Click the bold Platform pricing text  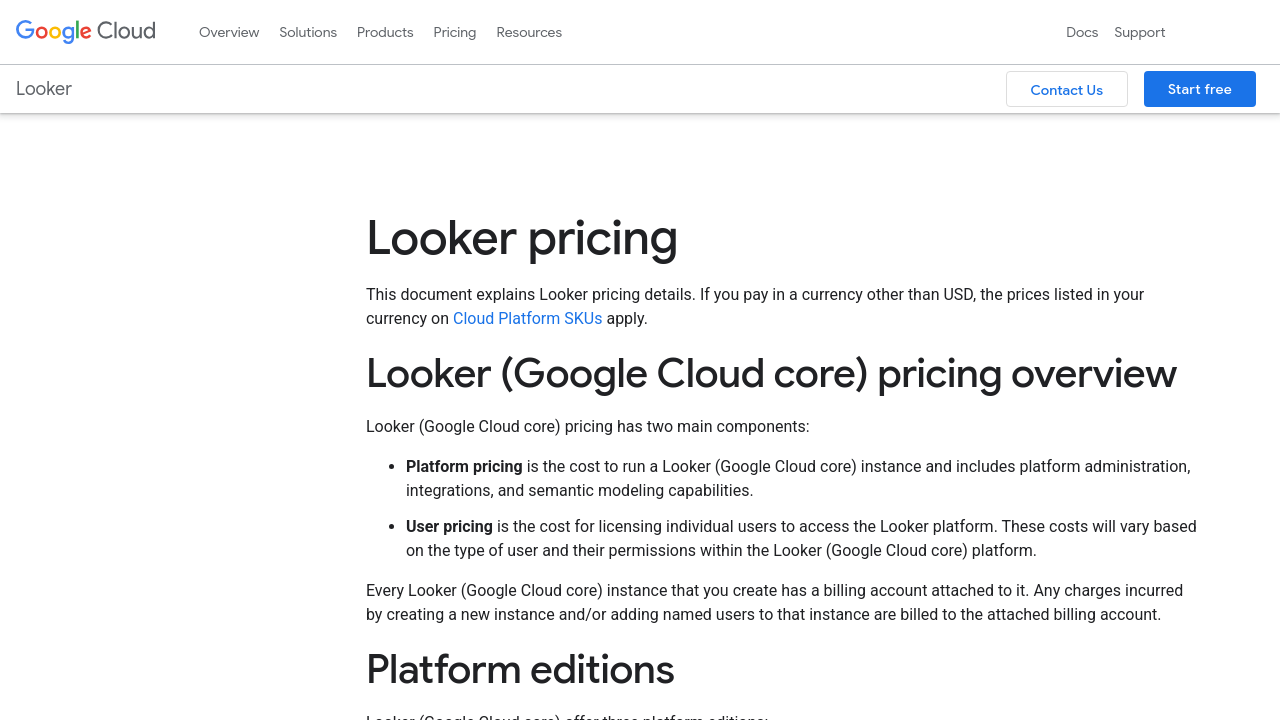tap(464, 466)
